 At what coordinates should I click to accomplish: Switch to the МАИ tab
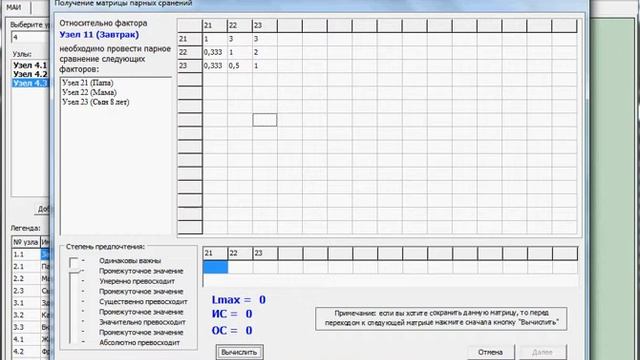click(x=14, y=7)
